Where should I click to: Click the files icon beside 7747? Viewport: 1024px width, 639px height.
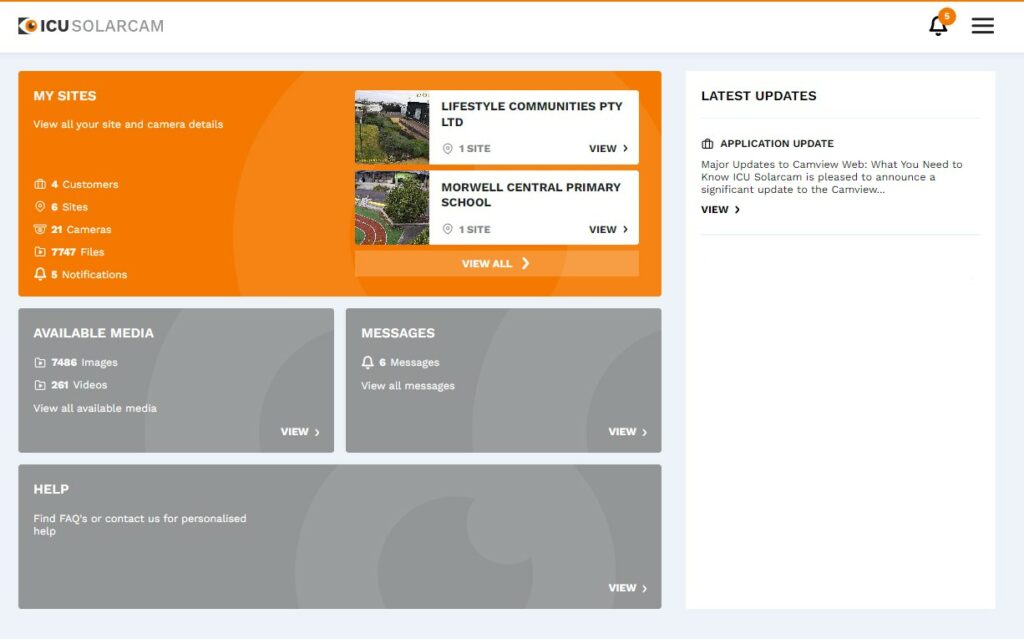pos(40,252)
